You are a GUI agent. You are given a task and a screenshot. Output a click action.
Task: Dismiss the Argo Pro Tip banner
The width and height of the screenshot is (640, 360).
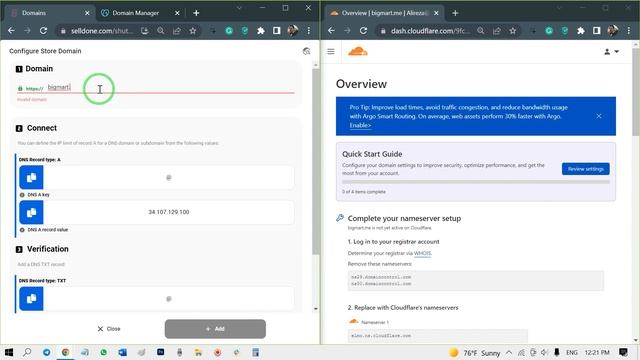[599, 116]
